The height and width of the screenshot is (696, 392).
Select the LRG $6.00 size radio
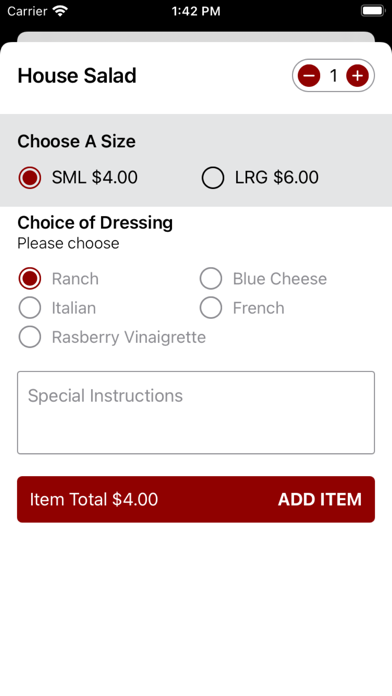tap(213, 178)
